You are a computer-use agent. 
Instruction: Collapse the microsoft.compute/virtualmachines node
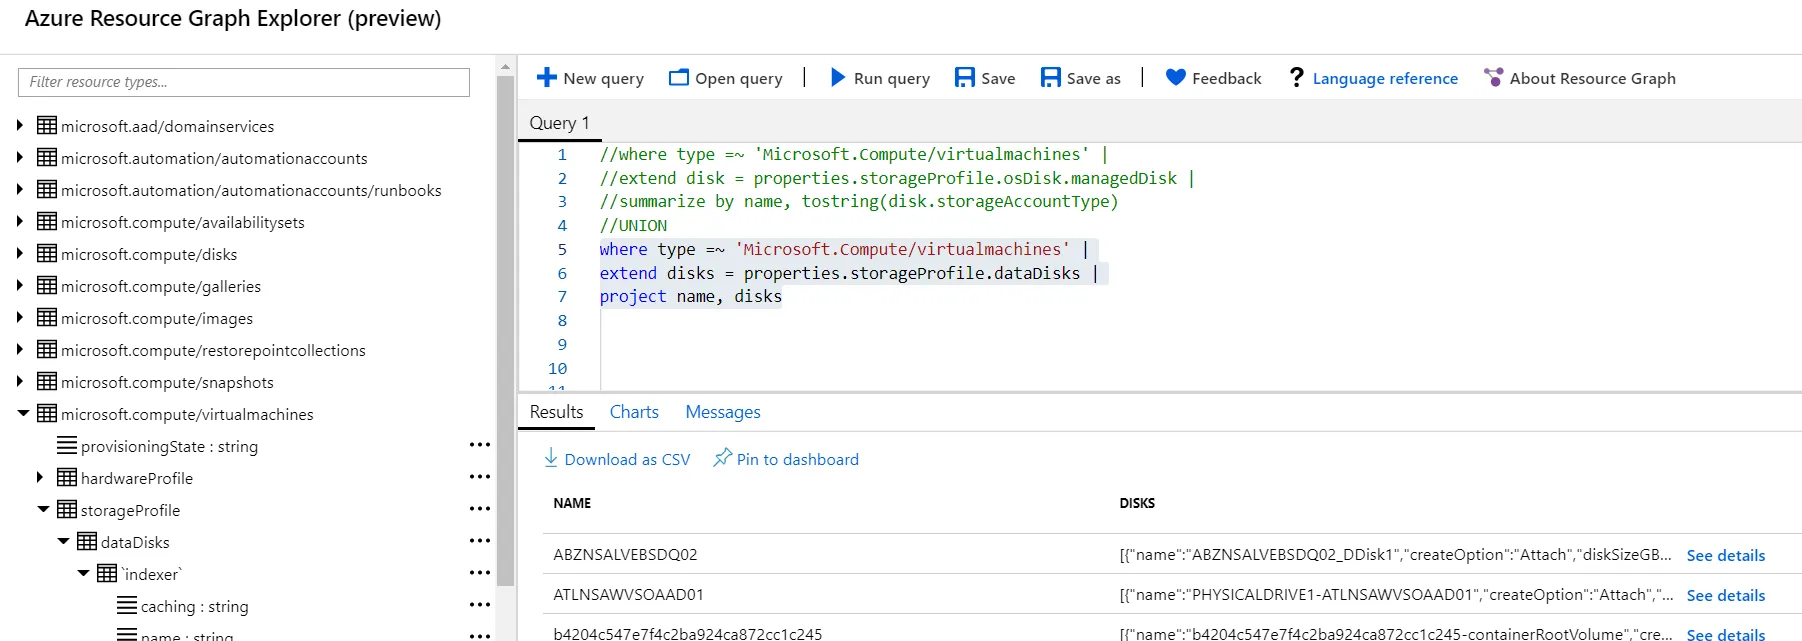[x=23, y=413]
